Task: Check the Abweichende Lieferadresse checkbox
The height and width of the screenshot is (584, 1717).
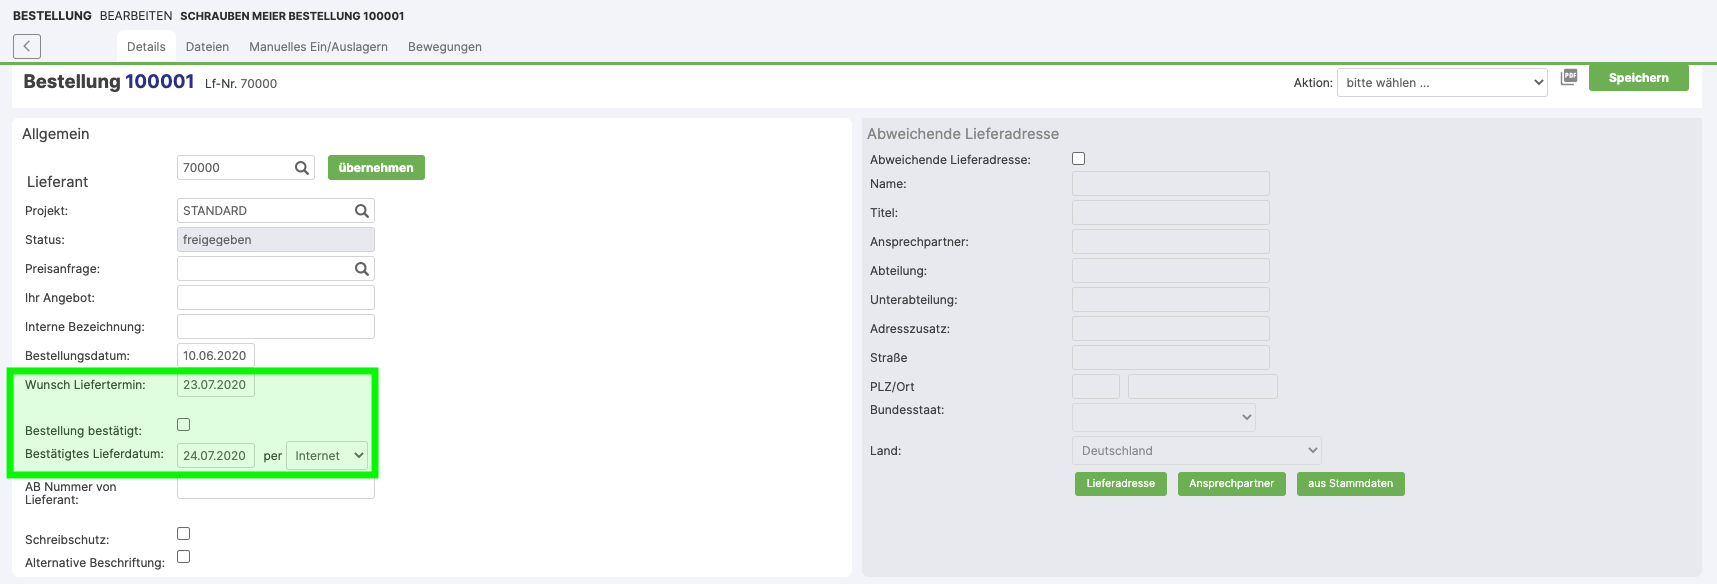Action: [1078, 159]
